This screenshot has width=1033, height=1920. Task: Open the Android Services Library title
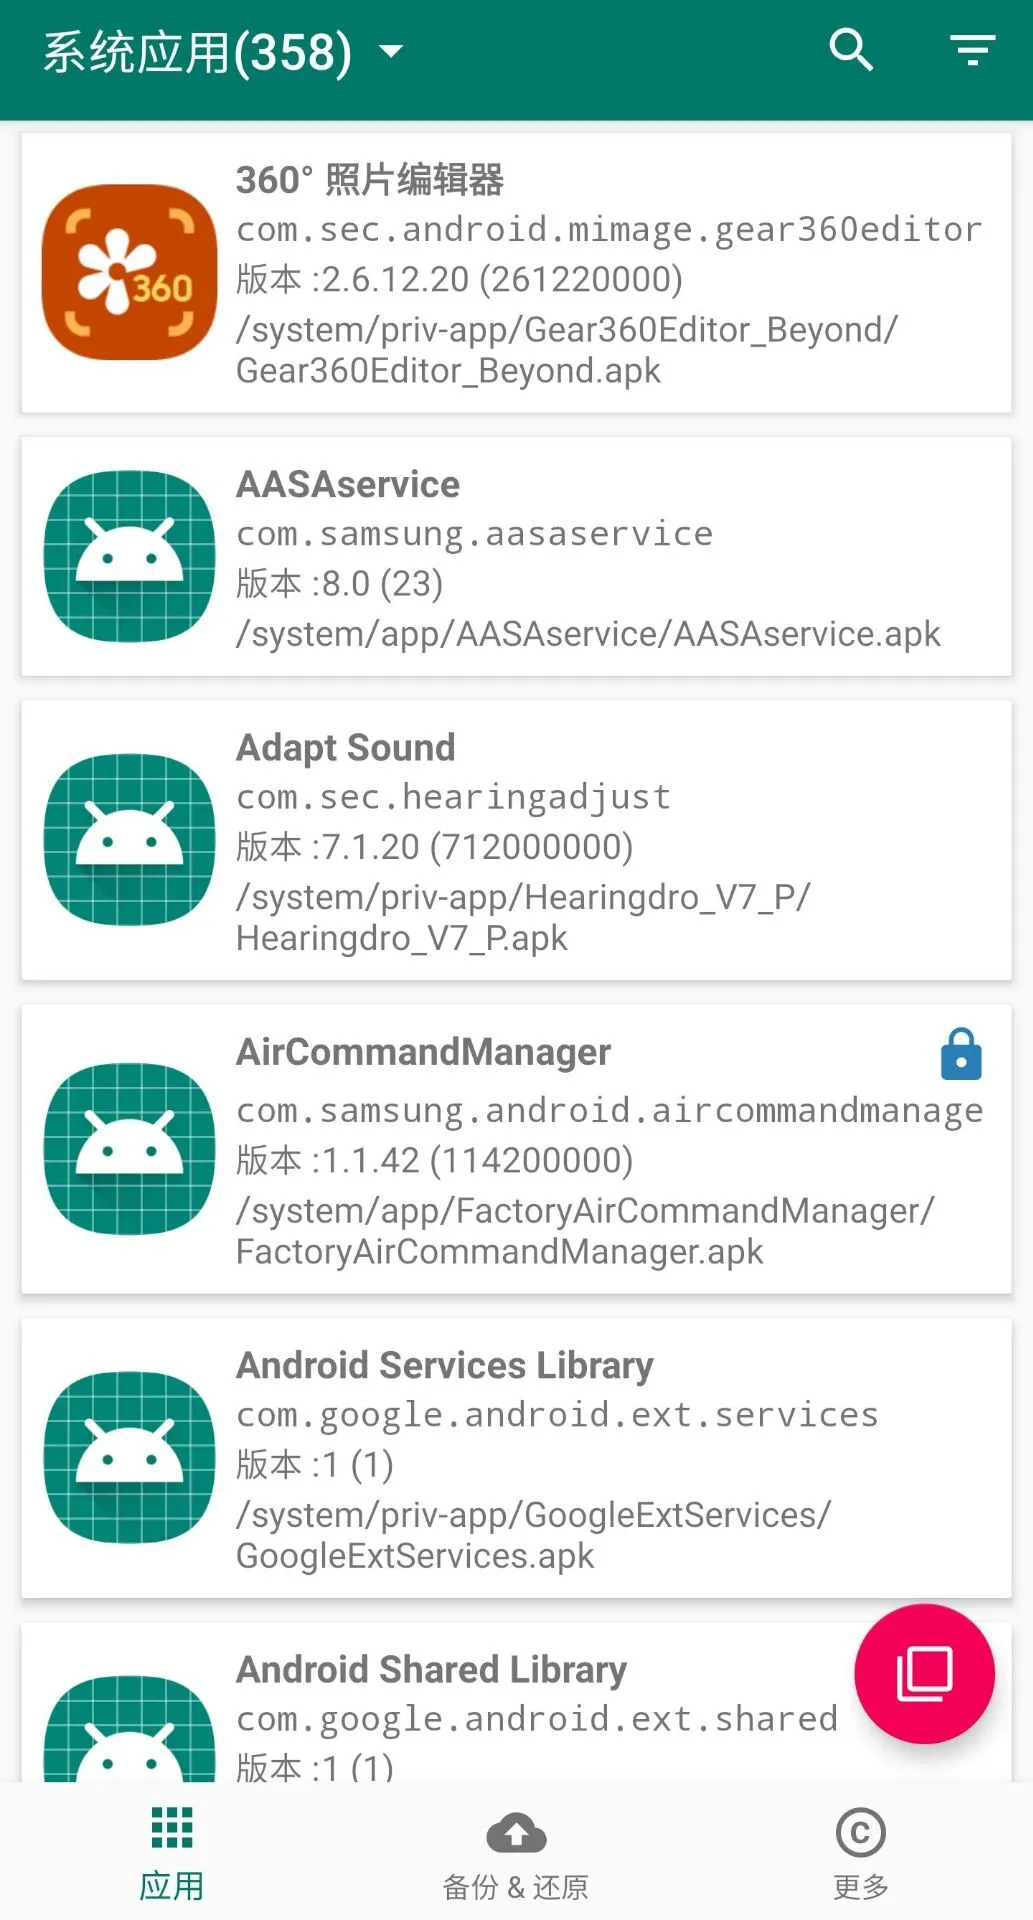(x=445, y=1366)
